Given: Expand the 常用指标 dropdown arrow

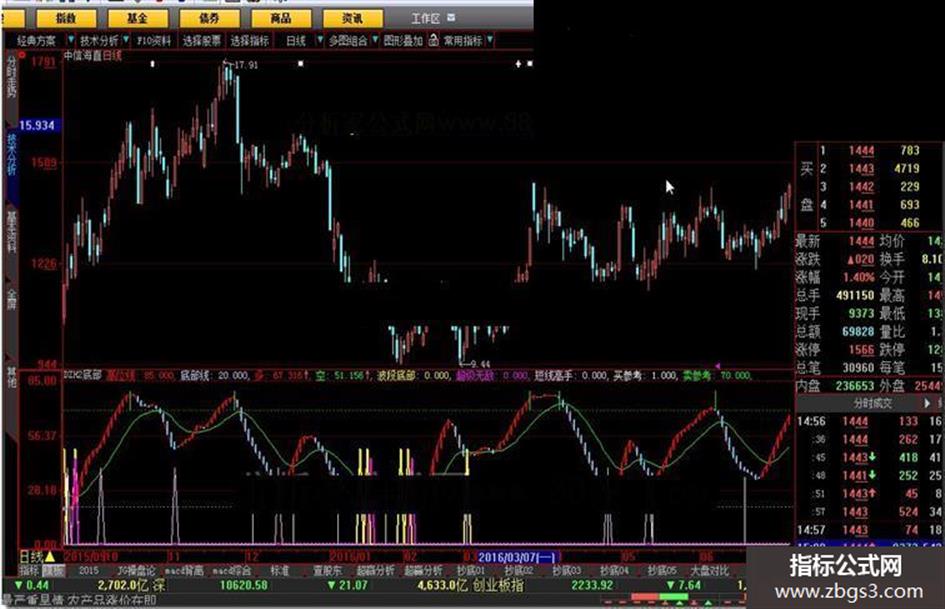Looking at the screenshot, I should pyautogui.click(x=490, y=40).
